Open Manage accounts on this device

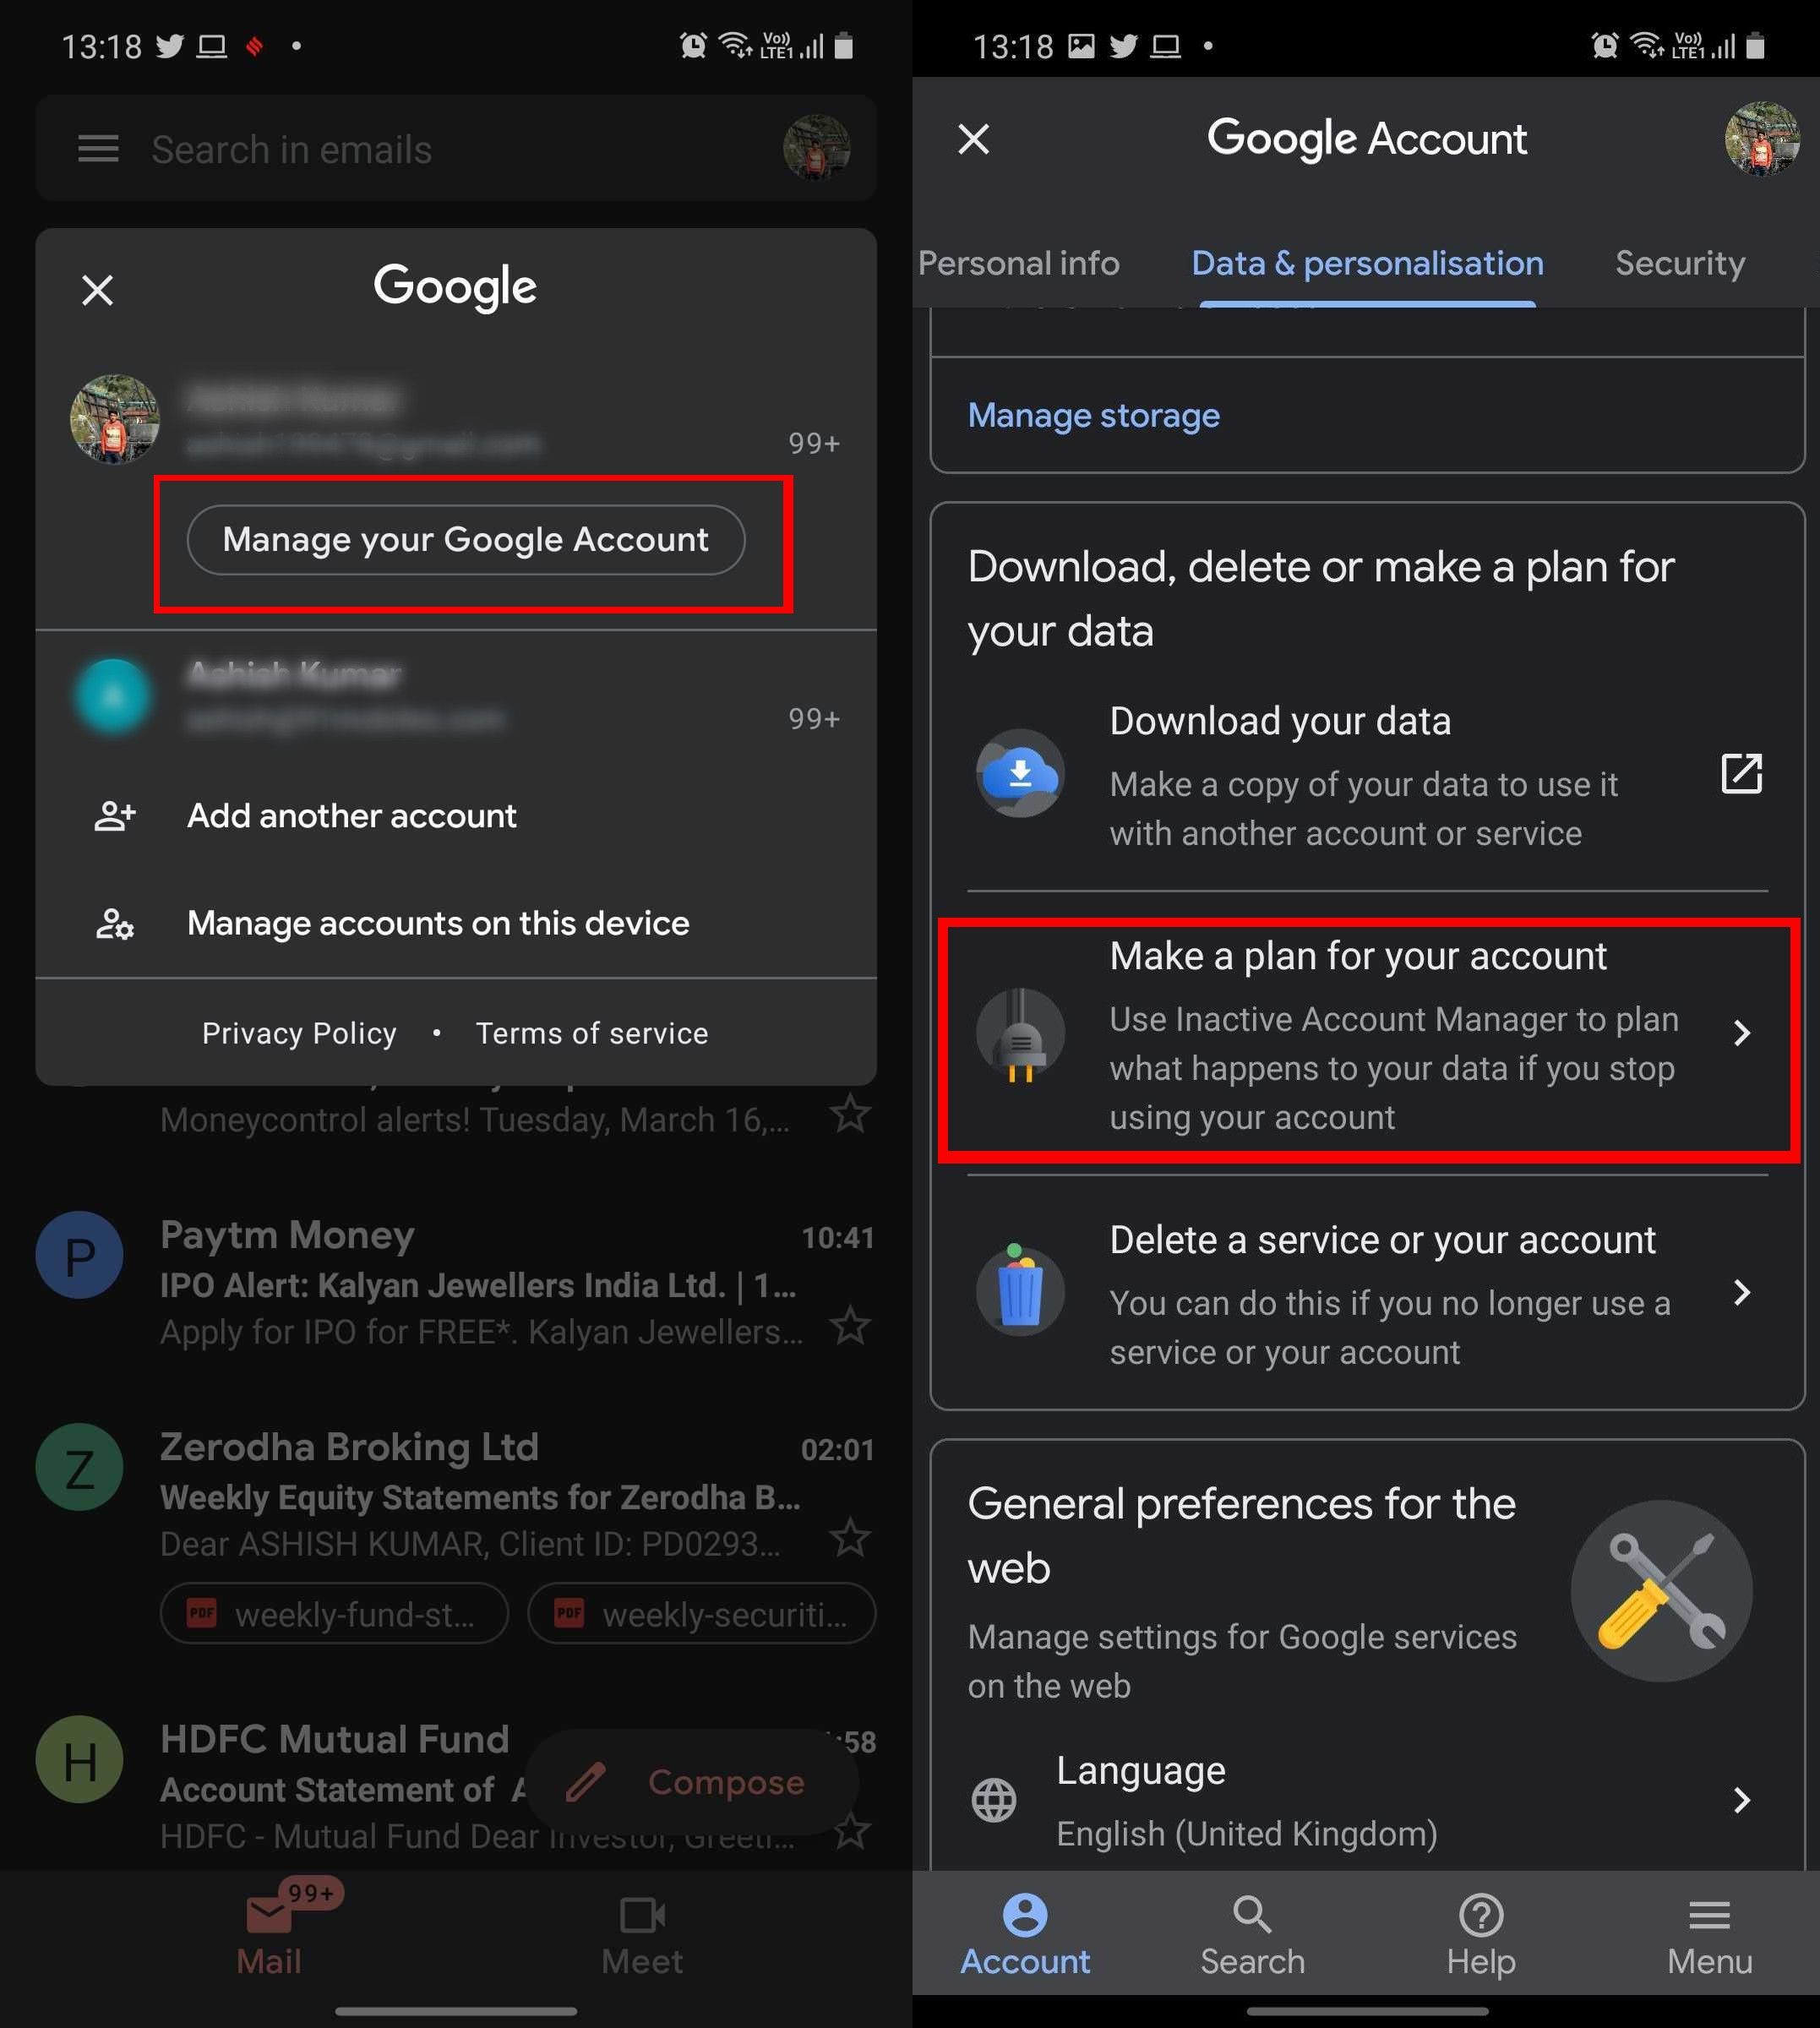[438, 919]
